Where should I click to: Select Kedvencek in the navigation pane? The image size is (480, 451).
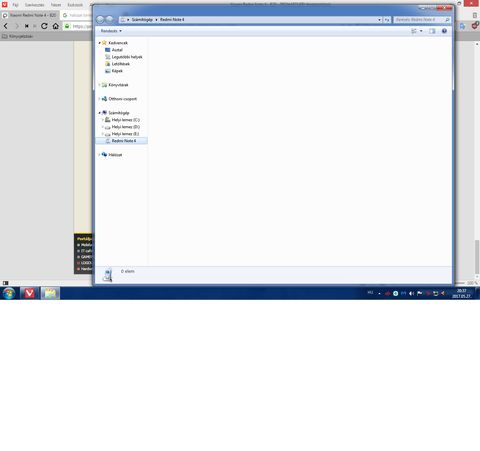tap(118, 43)
